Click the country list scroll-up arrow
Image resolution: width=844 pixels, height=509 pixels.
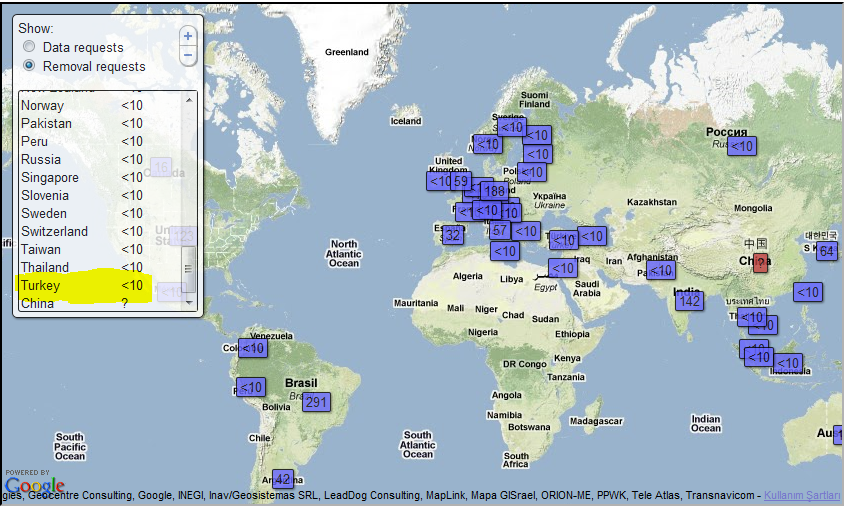click(188, 98)
